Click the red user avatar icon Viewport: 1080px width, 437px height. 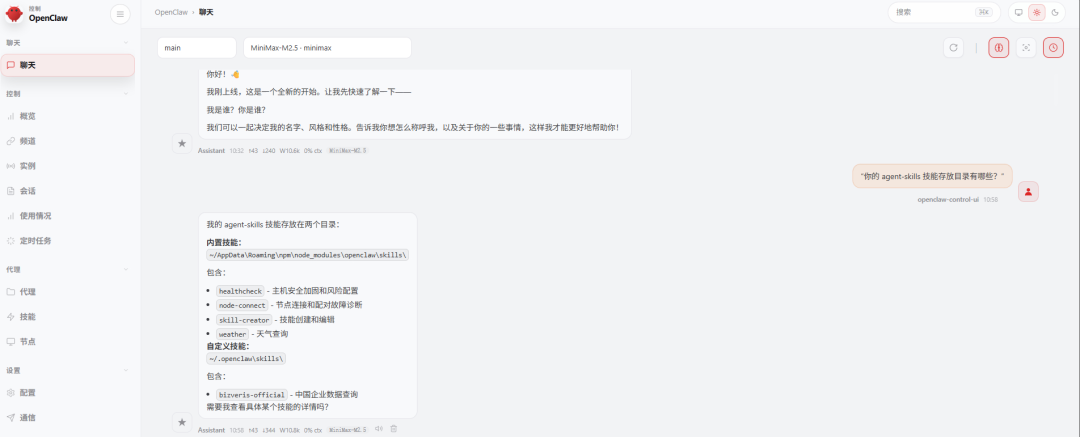pos(1028,192)
